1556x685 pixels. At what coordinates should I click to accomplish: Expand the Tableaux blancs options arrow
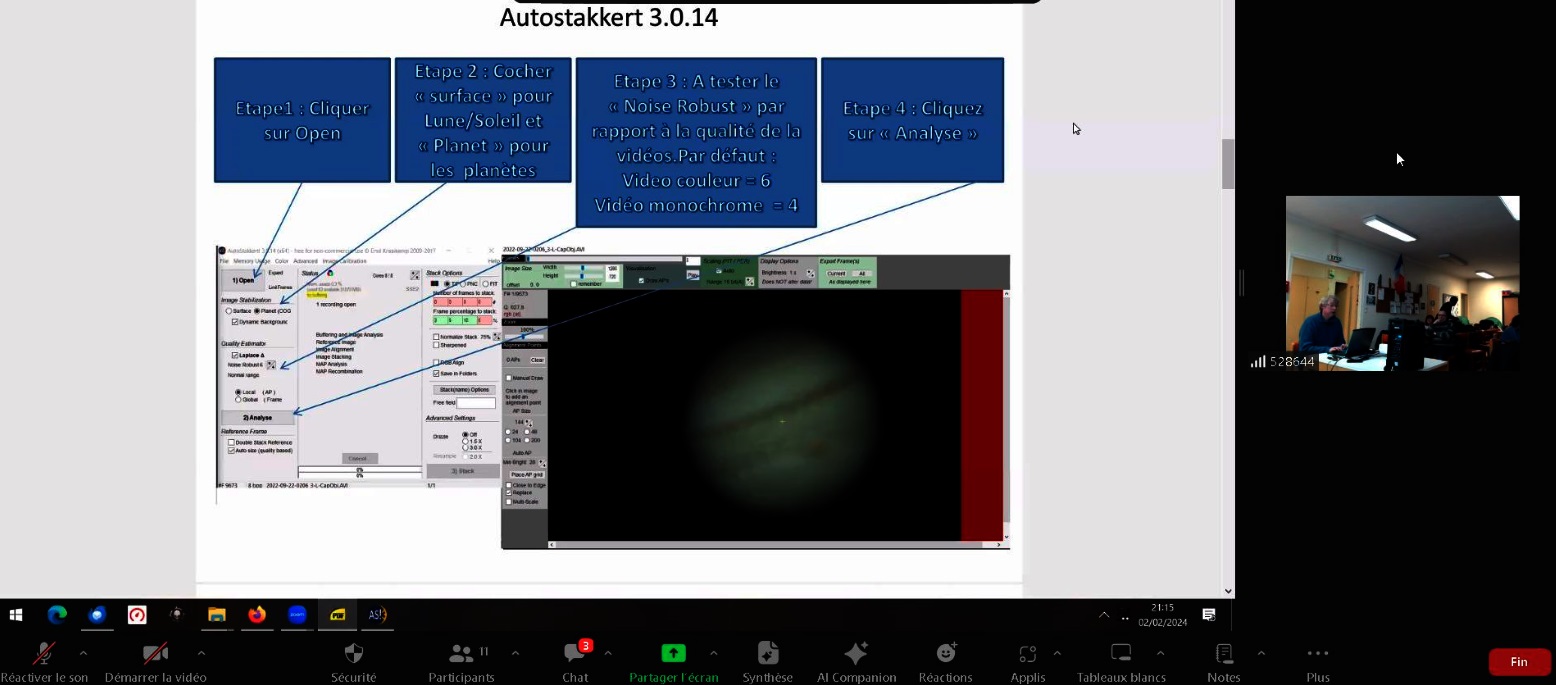[1160, 653]
